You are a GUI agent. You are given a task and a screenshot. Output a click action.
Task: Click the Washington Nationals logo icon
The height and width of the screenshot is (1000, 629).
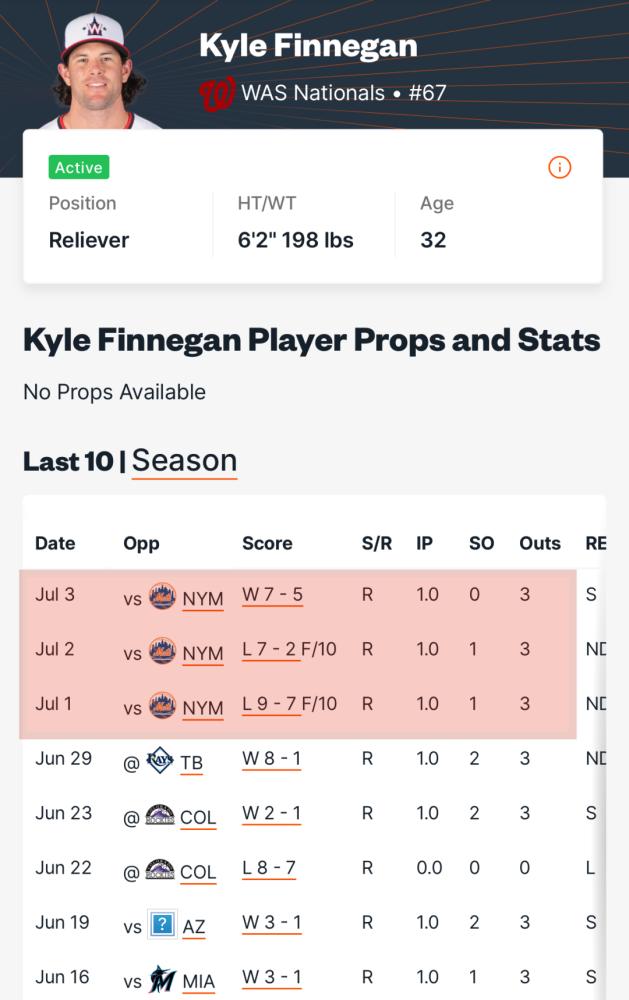217,94
